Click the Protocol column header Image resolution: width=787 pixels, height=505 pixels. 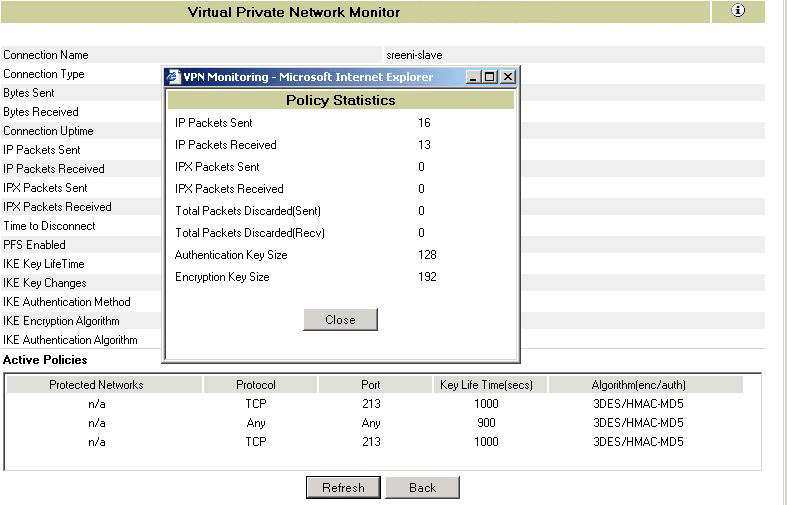coord(256,384)
